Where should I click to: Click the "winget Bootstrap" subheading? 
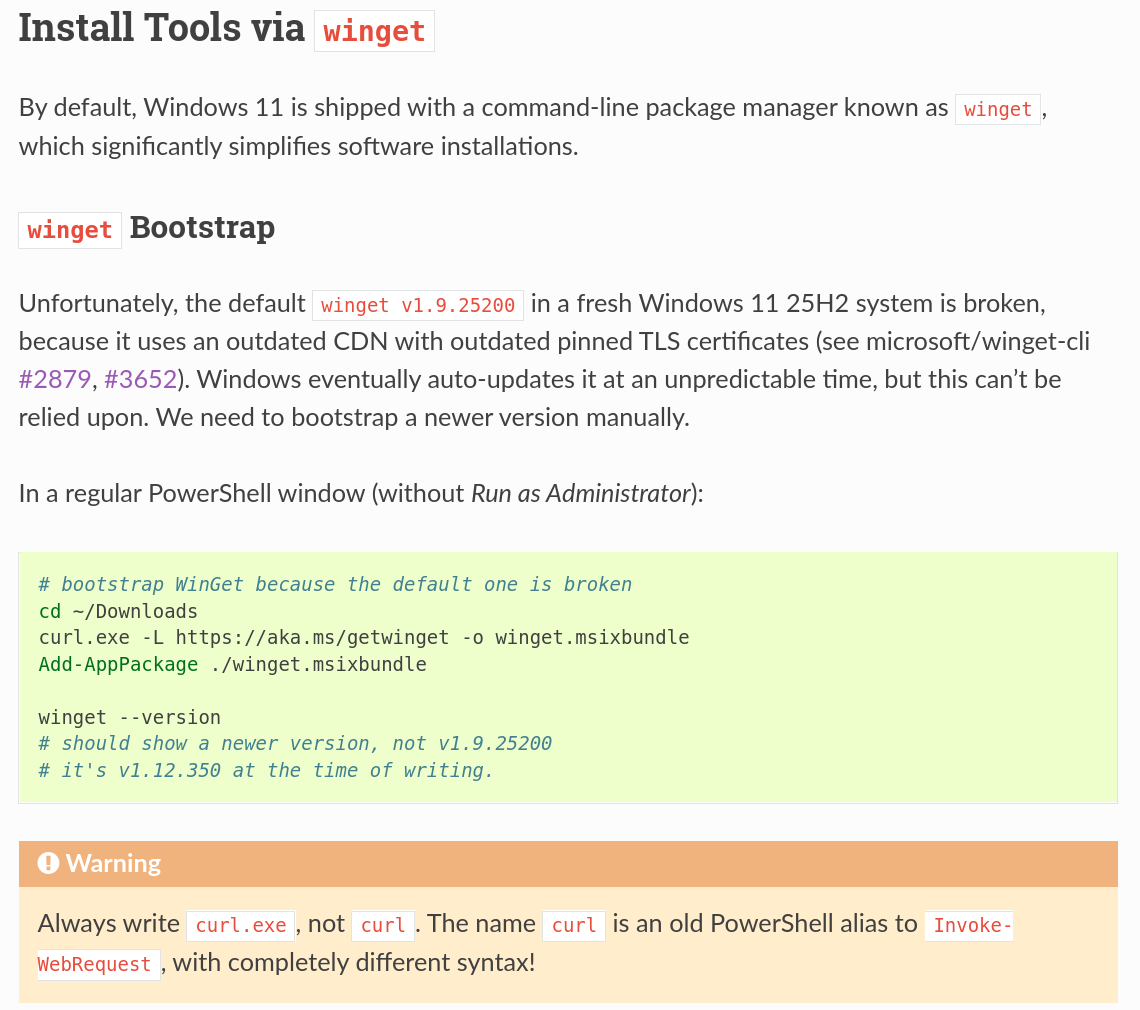coord(146,229)
